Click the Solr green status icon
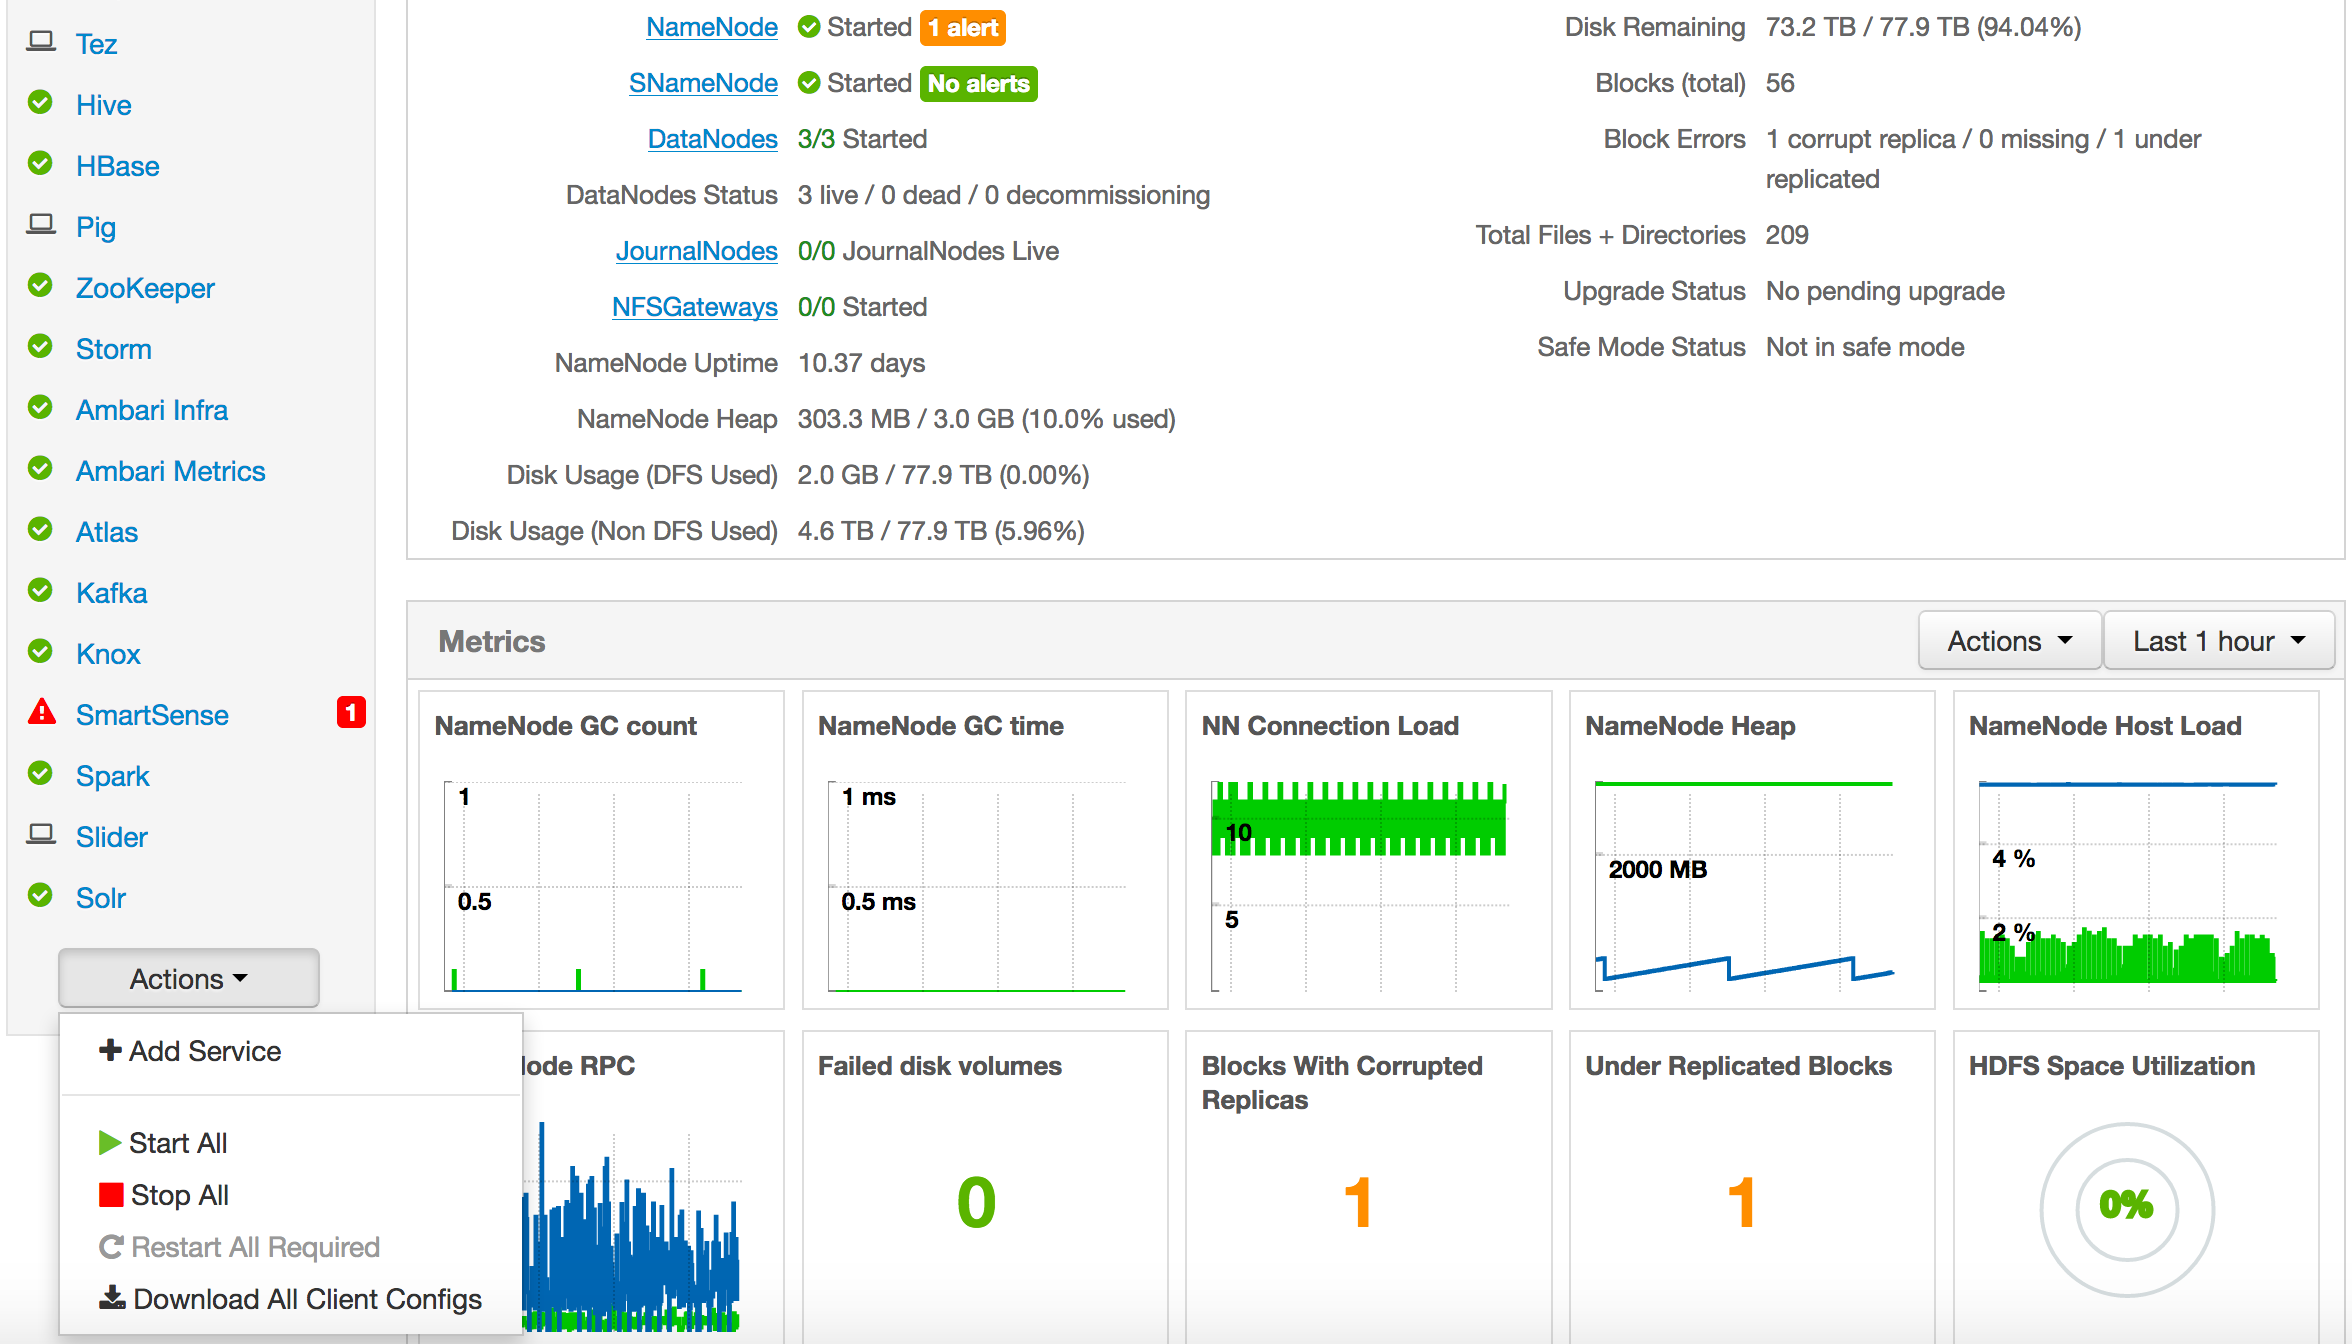Screen dimensions: 2352x1344 pyautogui.click(x=40, y=896)
